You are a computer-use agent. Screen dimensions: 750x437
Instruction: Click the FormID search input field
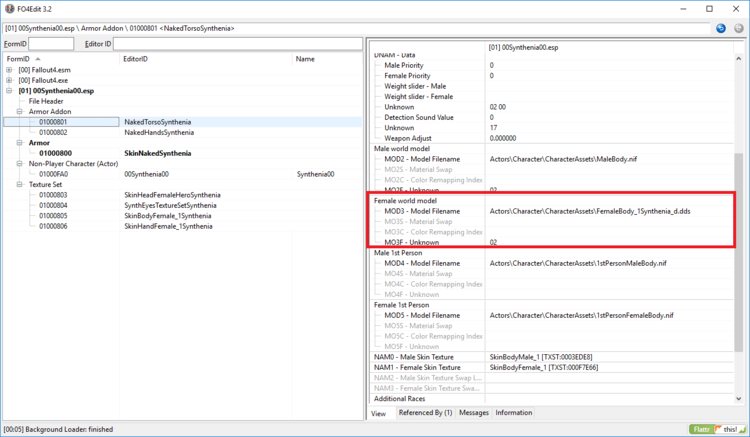click(51, 44)
